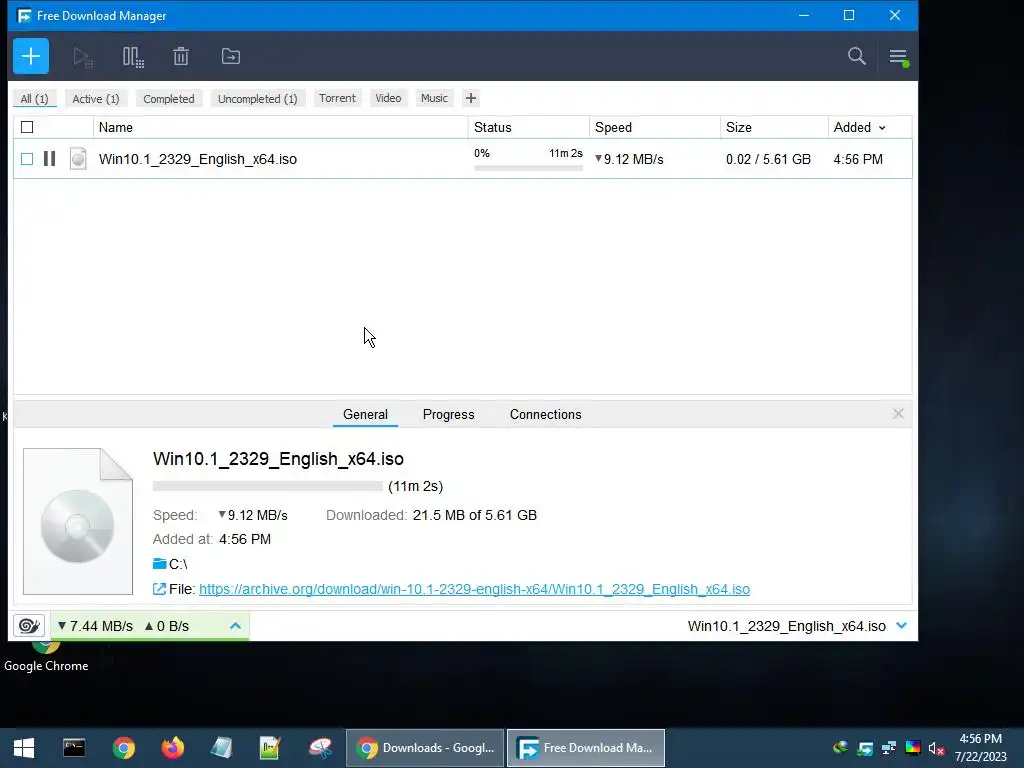Image resolution: width=1024 pixels, height=768 pixels.
Task: Click the disc file icon in the download row
Action: [78, 159]
